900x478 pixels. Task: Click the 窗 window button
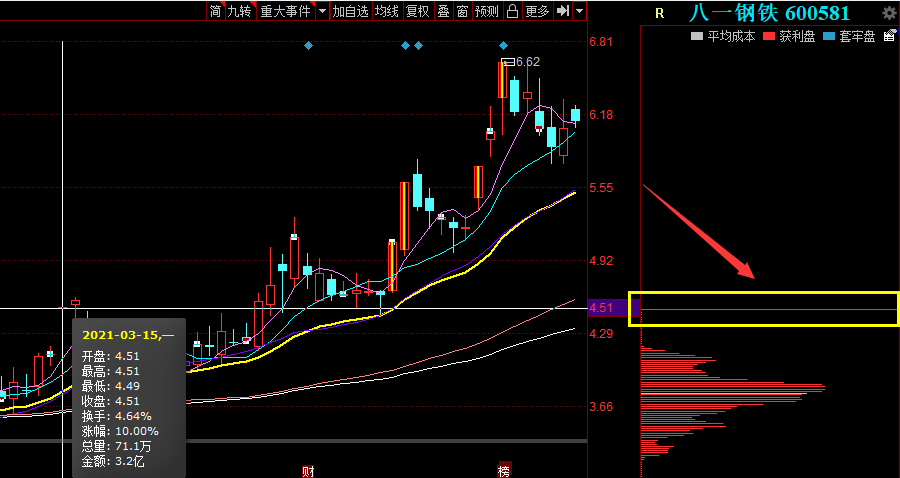point(462,11)
